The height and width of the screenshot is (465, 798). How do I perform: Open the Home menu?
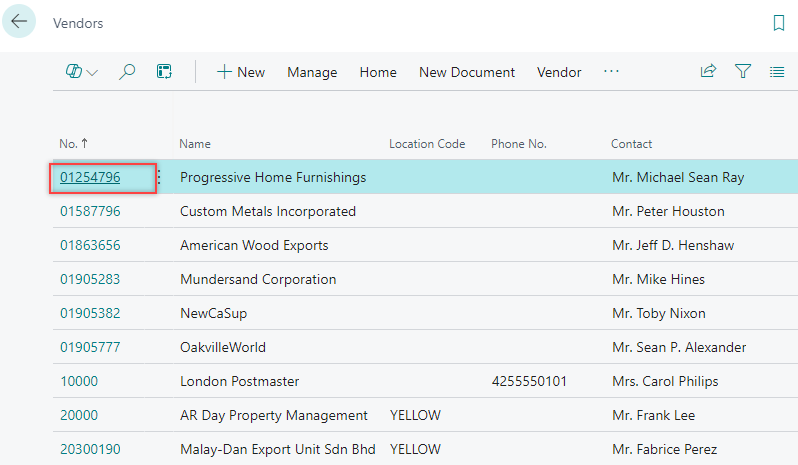click(x=378, y=72)
